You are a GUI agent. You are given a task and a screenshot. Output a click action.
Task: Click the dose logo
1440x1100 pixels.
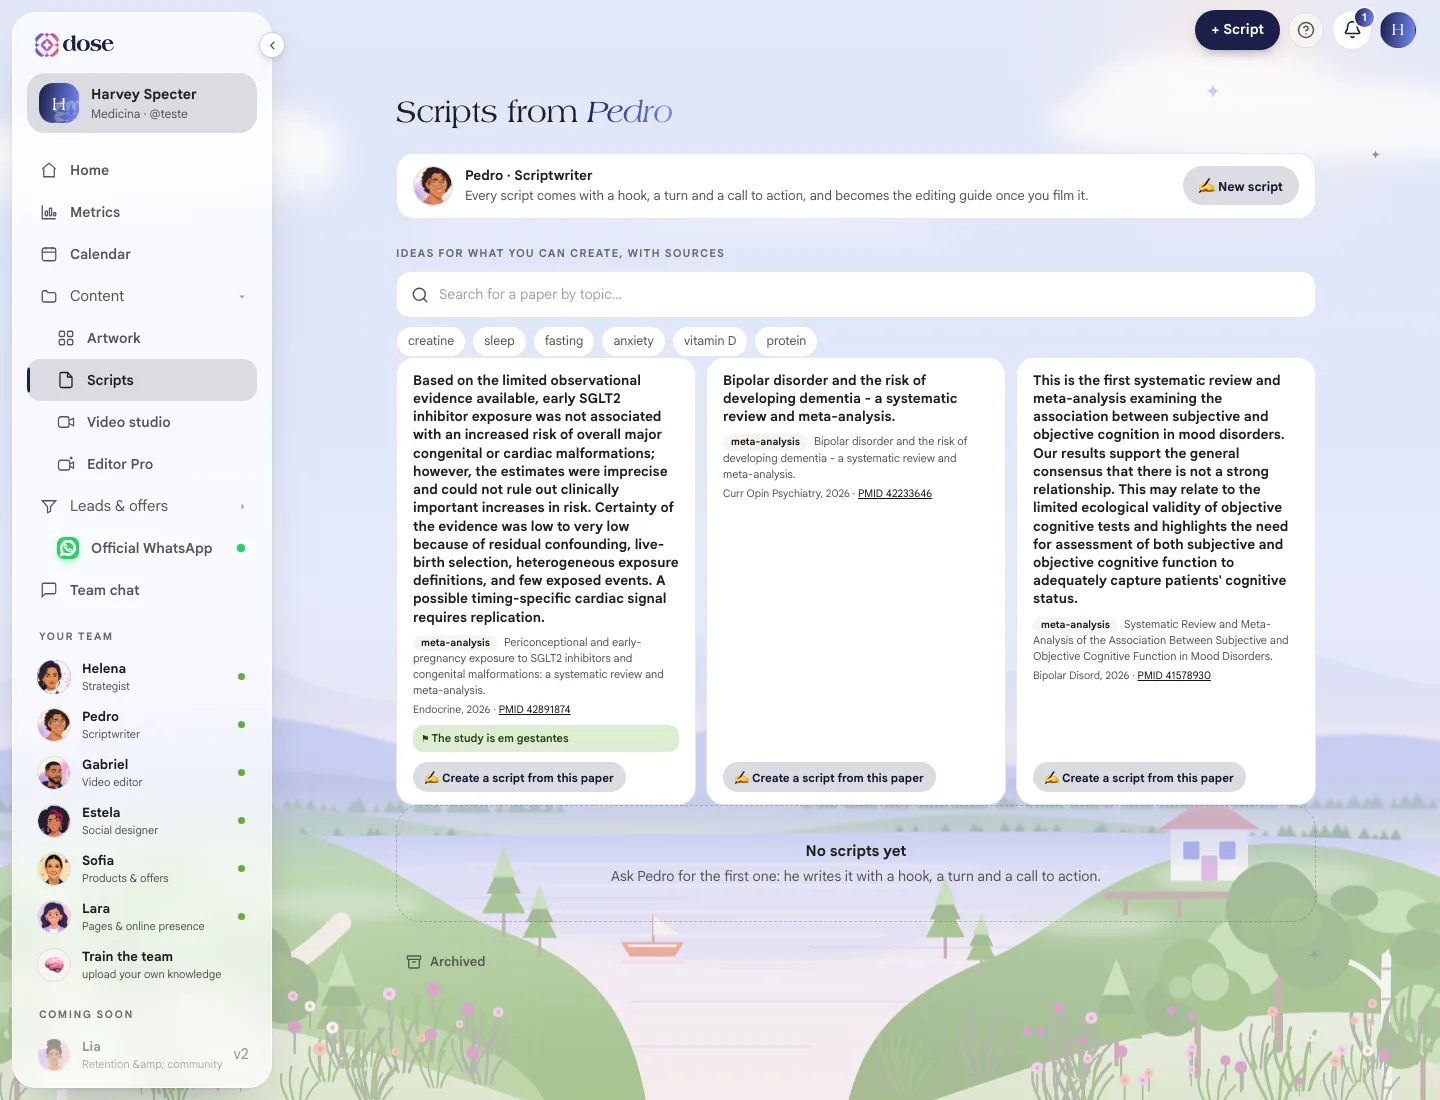74,44
